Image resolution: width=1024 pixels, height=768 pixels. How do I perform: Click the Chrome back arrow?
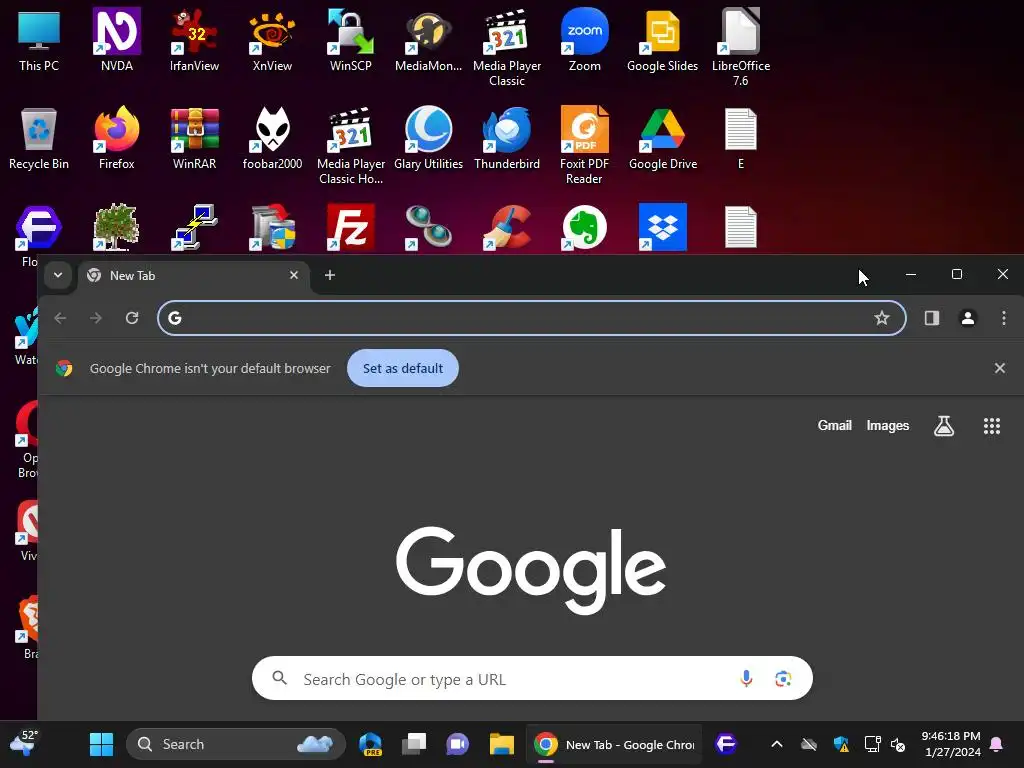coord(60,318)
